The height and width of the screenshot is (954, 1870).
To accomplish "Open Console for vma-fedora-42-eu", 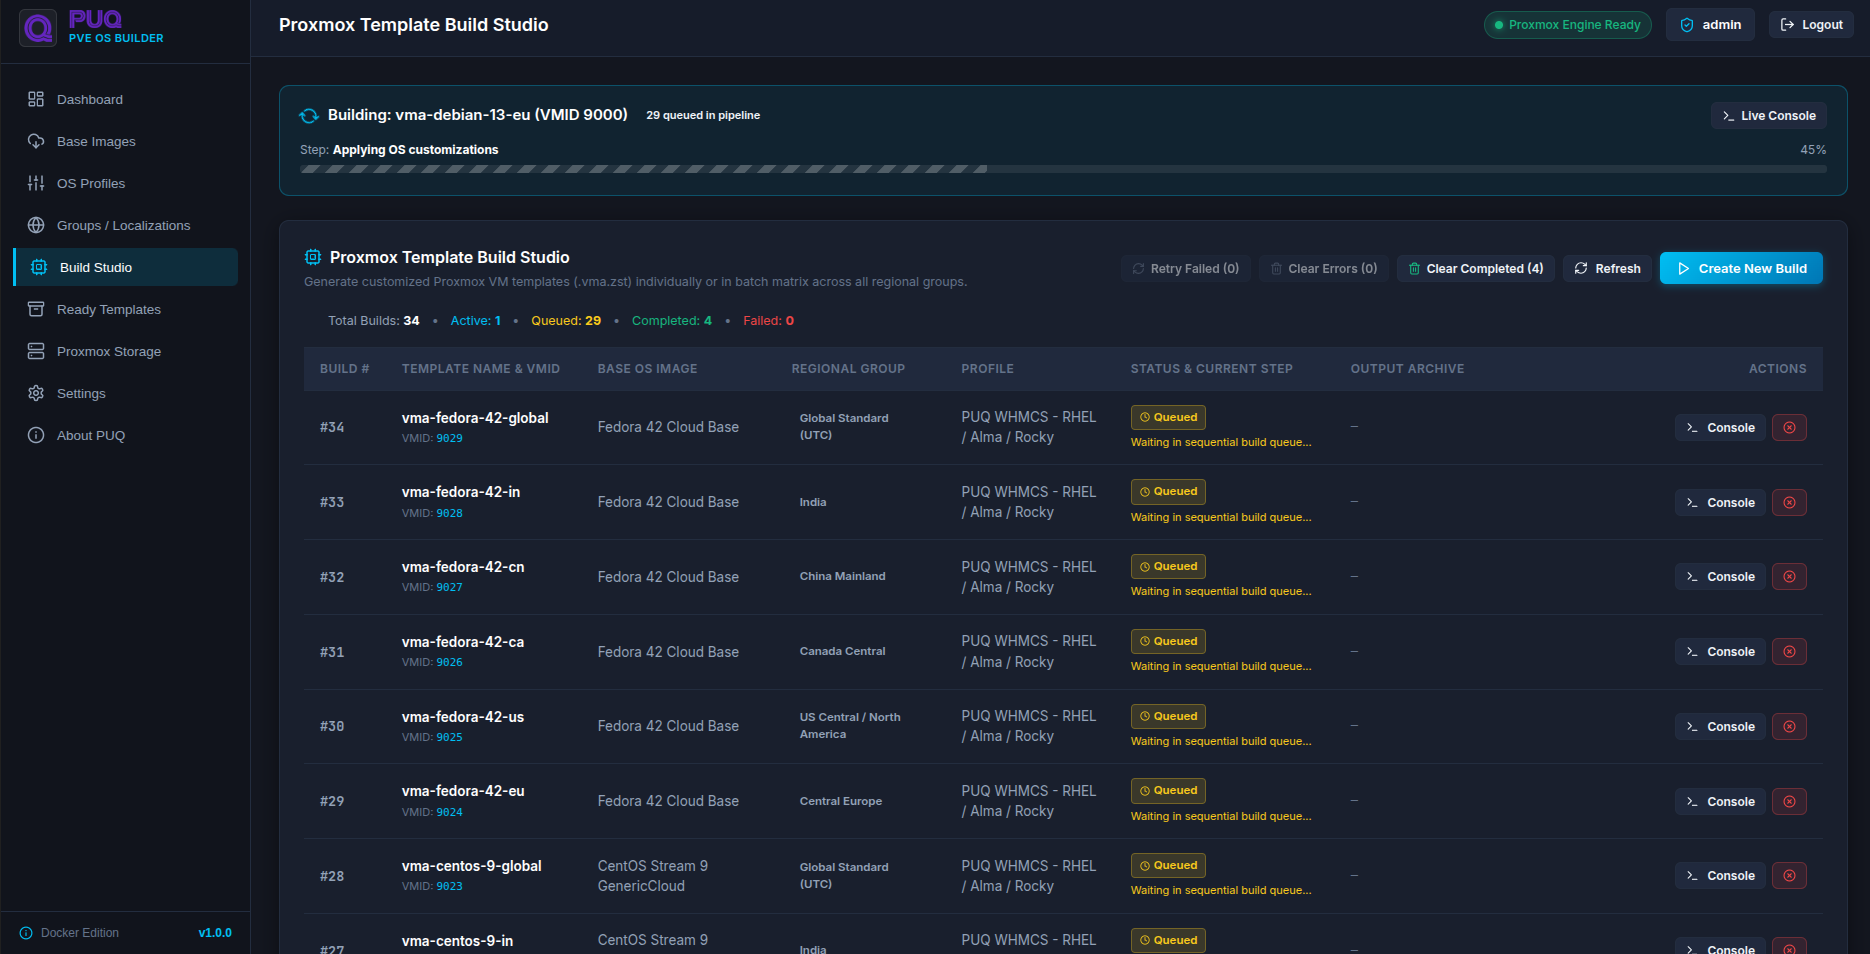I will pyautogui.click(x=1720, y=801).
